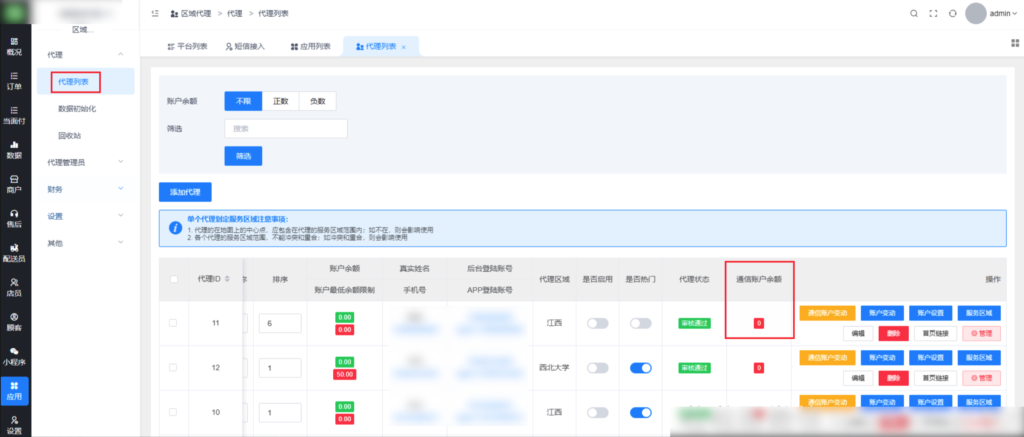Tick the select-all checkbox in table header
The height and width of the screenshot is (437, 1024).
(173, 279)
